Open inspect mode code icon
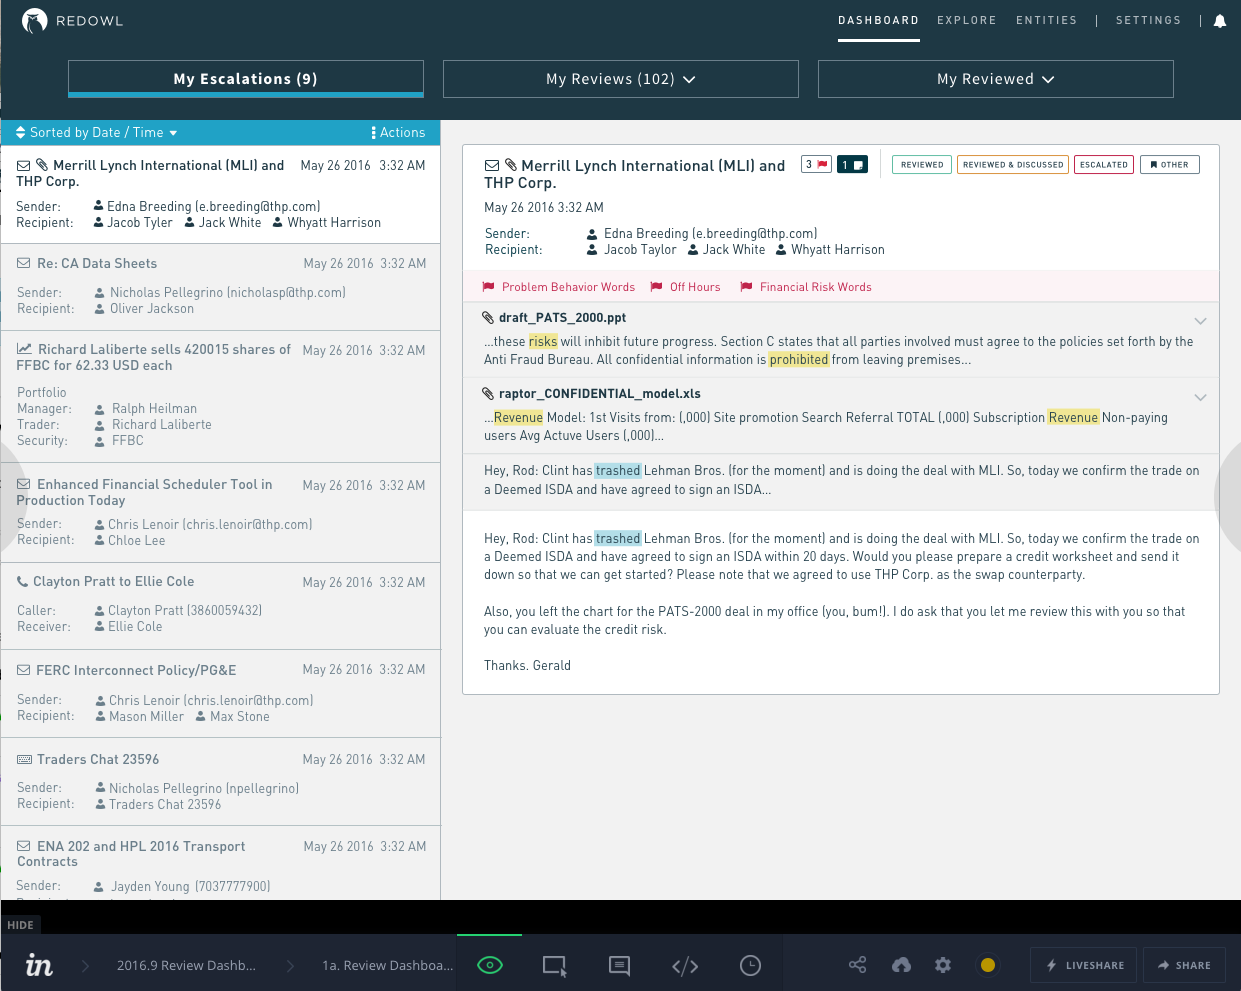This screenshot has height=991, width=1241. coord(685,965)
